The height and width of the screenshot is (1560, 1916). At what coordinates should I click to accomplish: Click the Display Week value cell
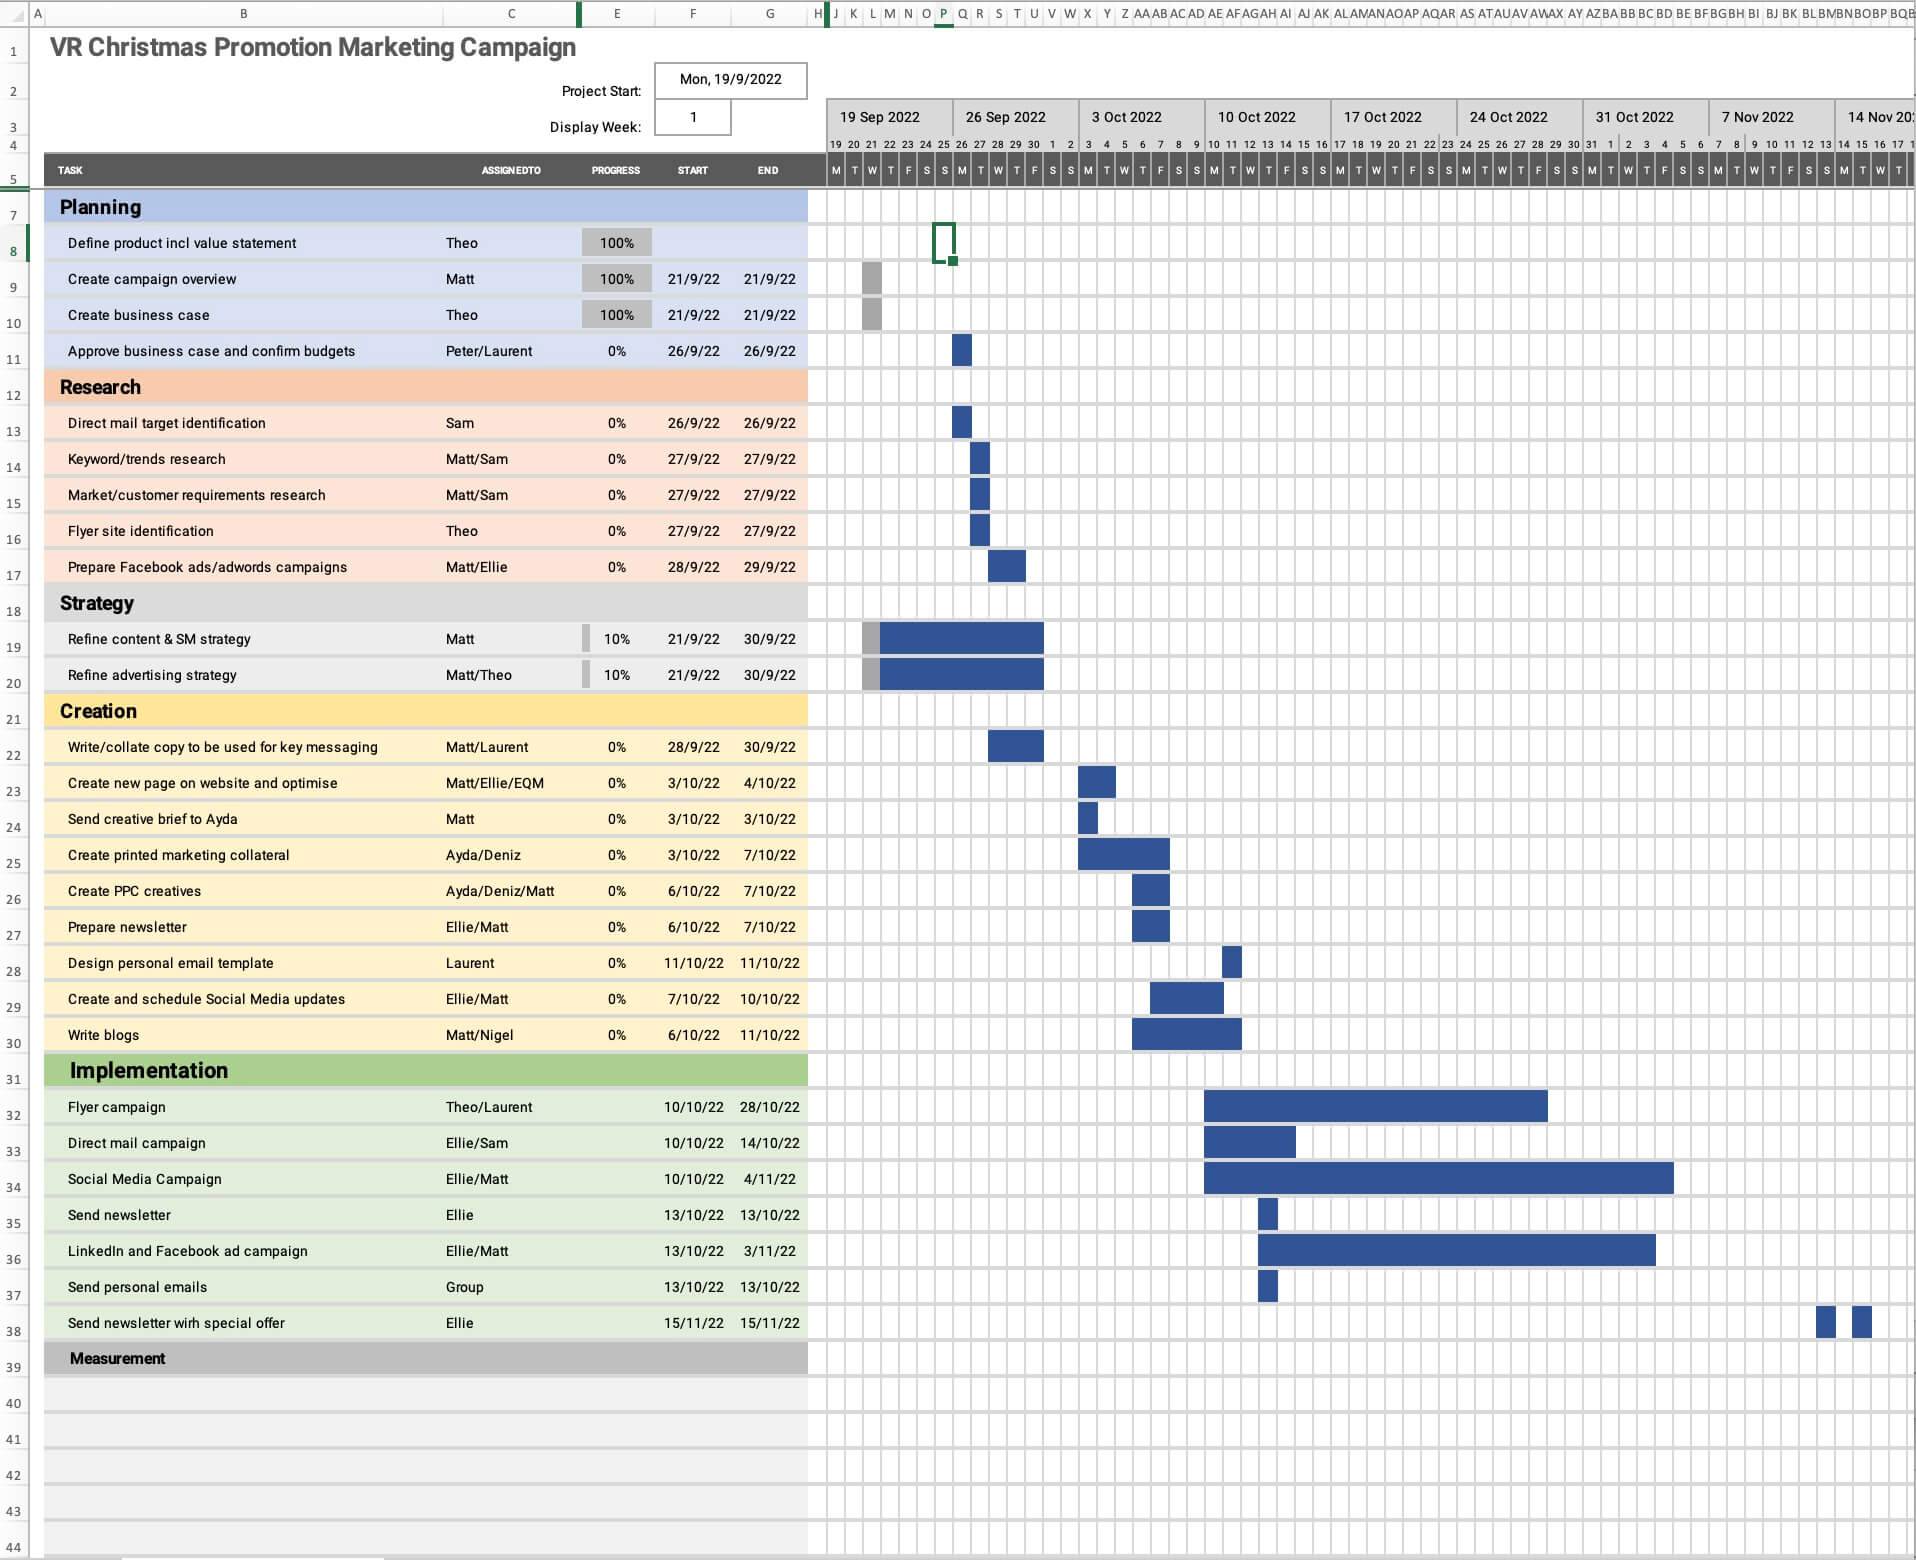click(692, 117)
